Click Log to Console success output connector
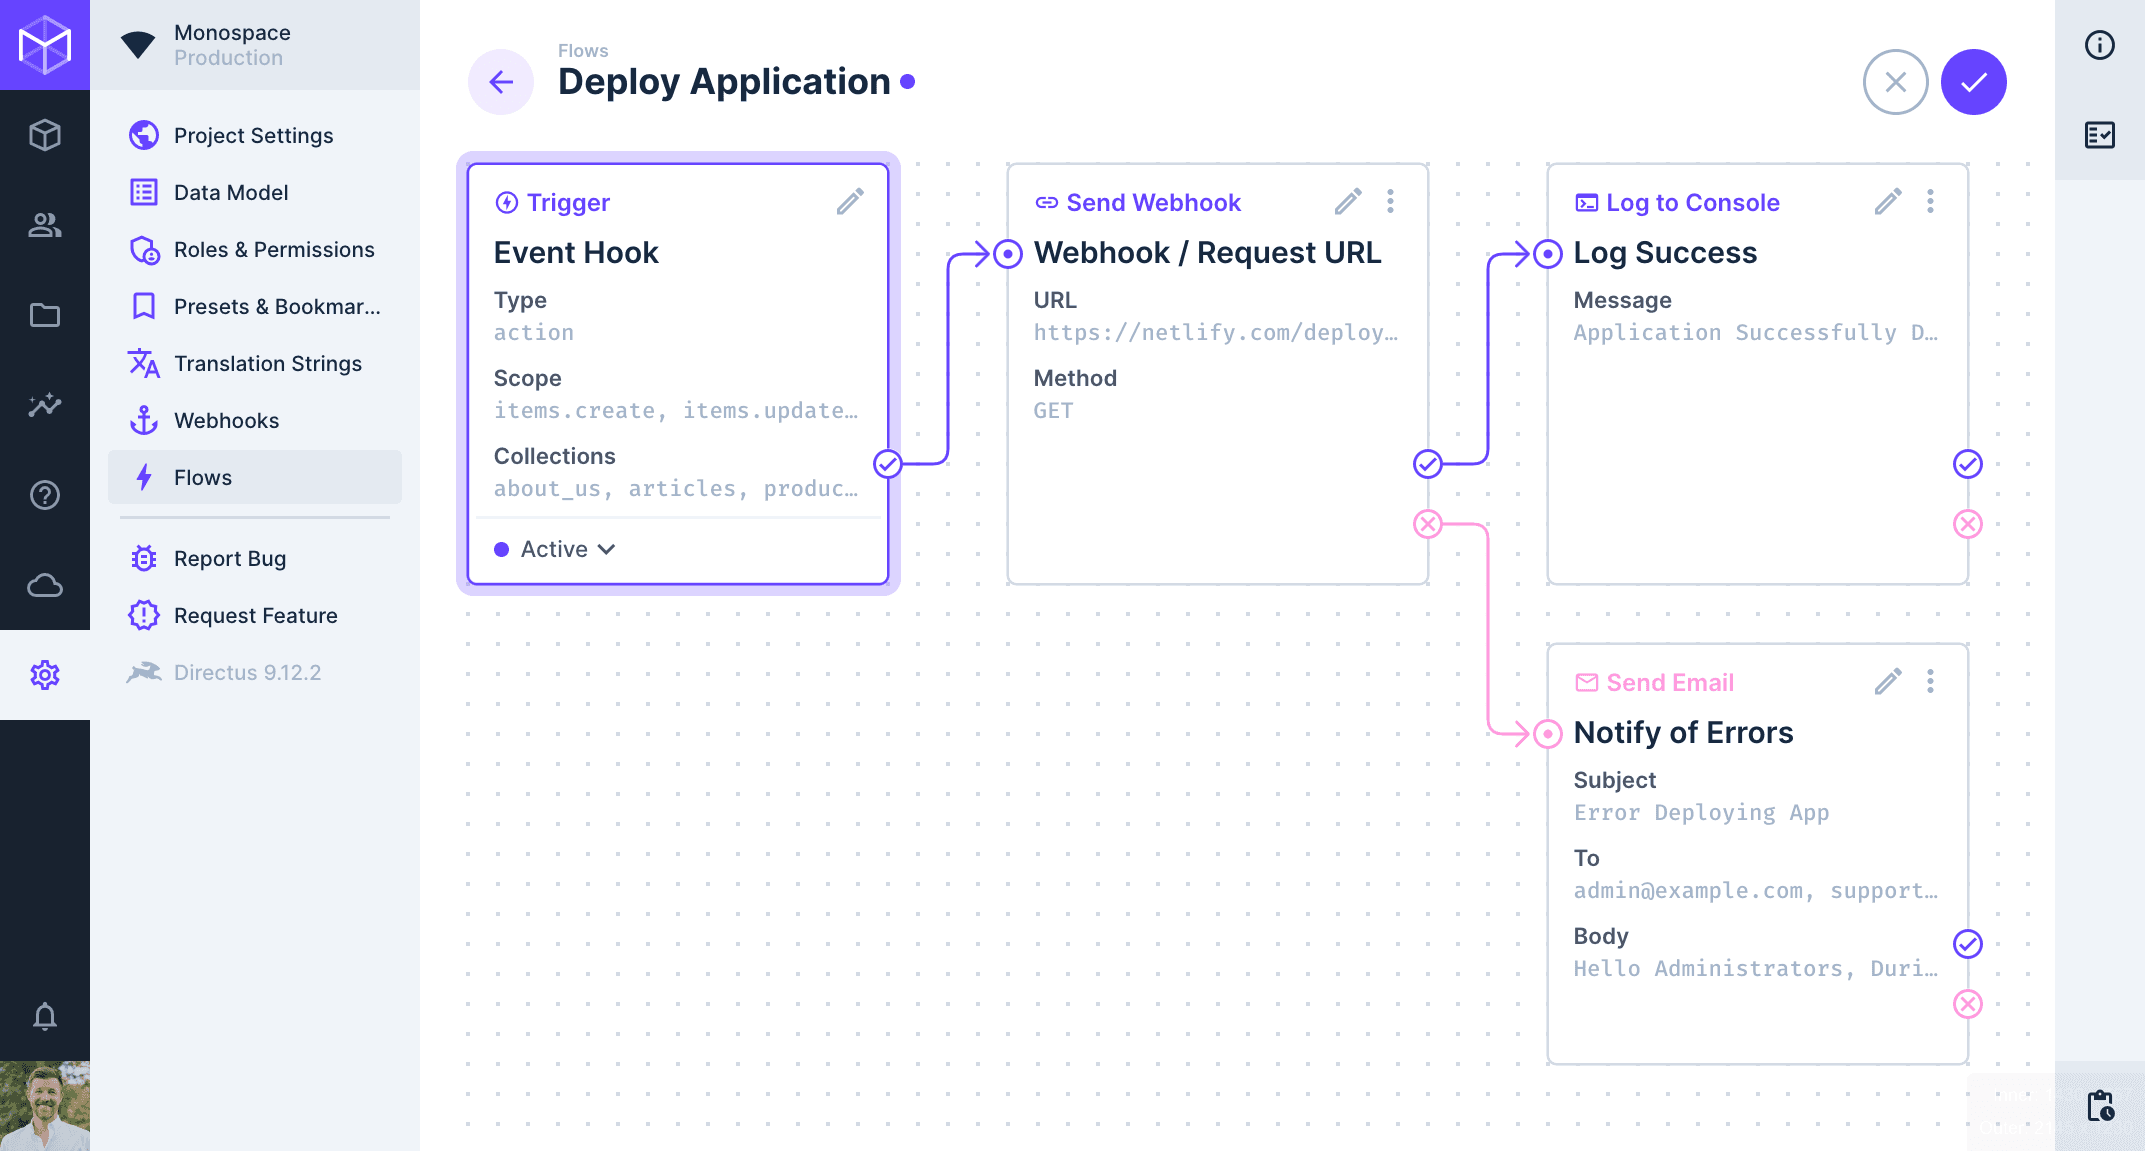Screen dimensions: 2145x1151 pyautogui.click(x=1968, y=464)
